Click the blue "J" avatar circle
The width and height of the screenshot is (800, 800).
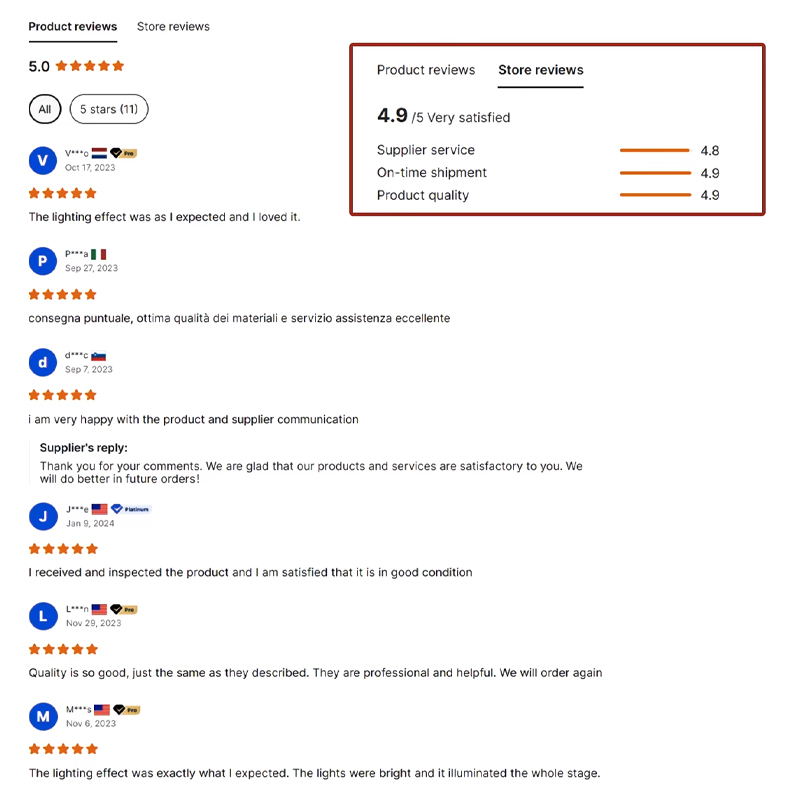tap(42, 516)
